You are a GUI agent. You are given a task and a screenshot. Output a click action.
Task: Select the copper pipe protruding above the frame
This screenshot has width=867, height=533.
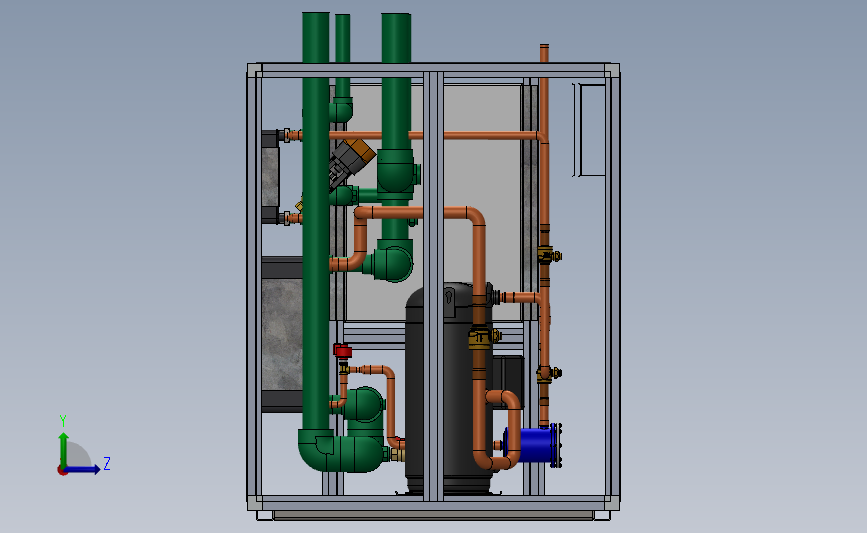544,53
